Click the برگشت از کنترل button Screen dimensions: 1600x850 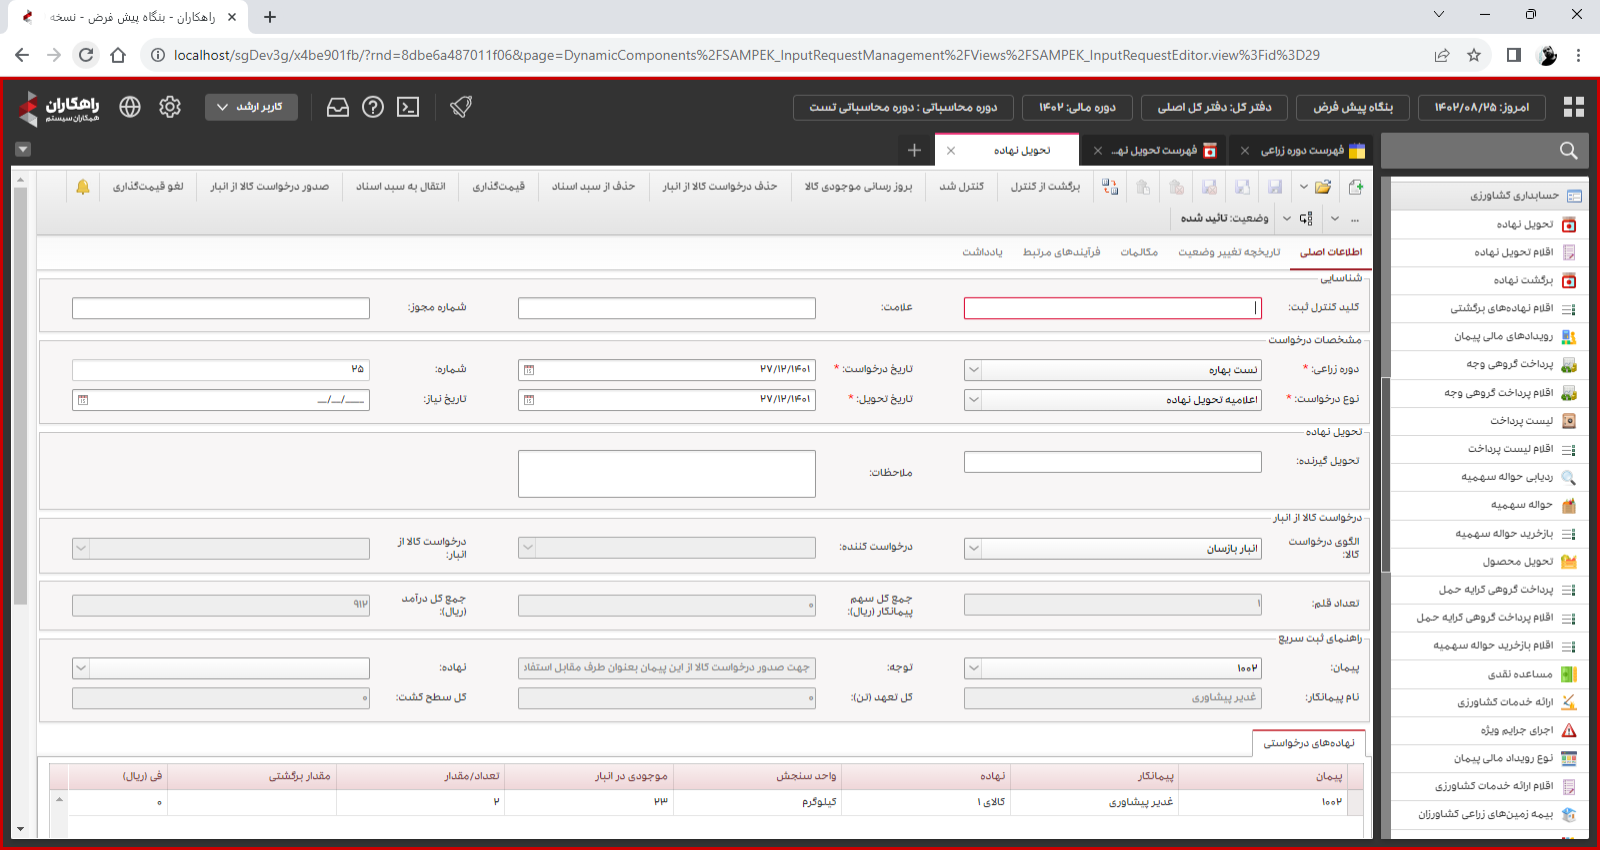[1045, 187]
